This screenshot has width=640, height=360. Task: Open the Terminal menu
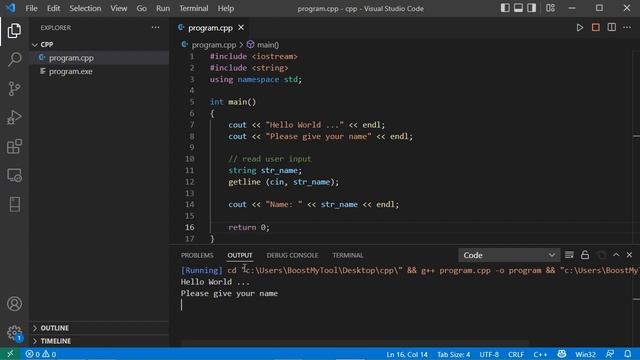click(193, 8)
